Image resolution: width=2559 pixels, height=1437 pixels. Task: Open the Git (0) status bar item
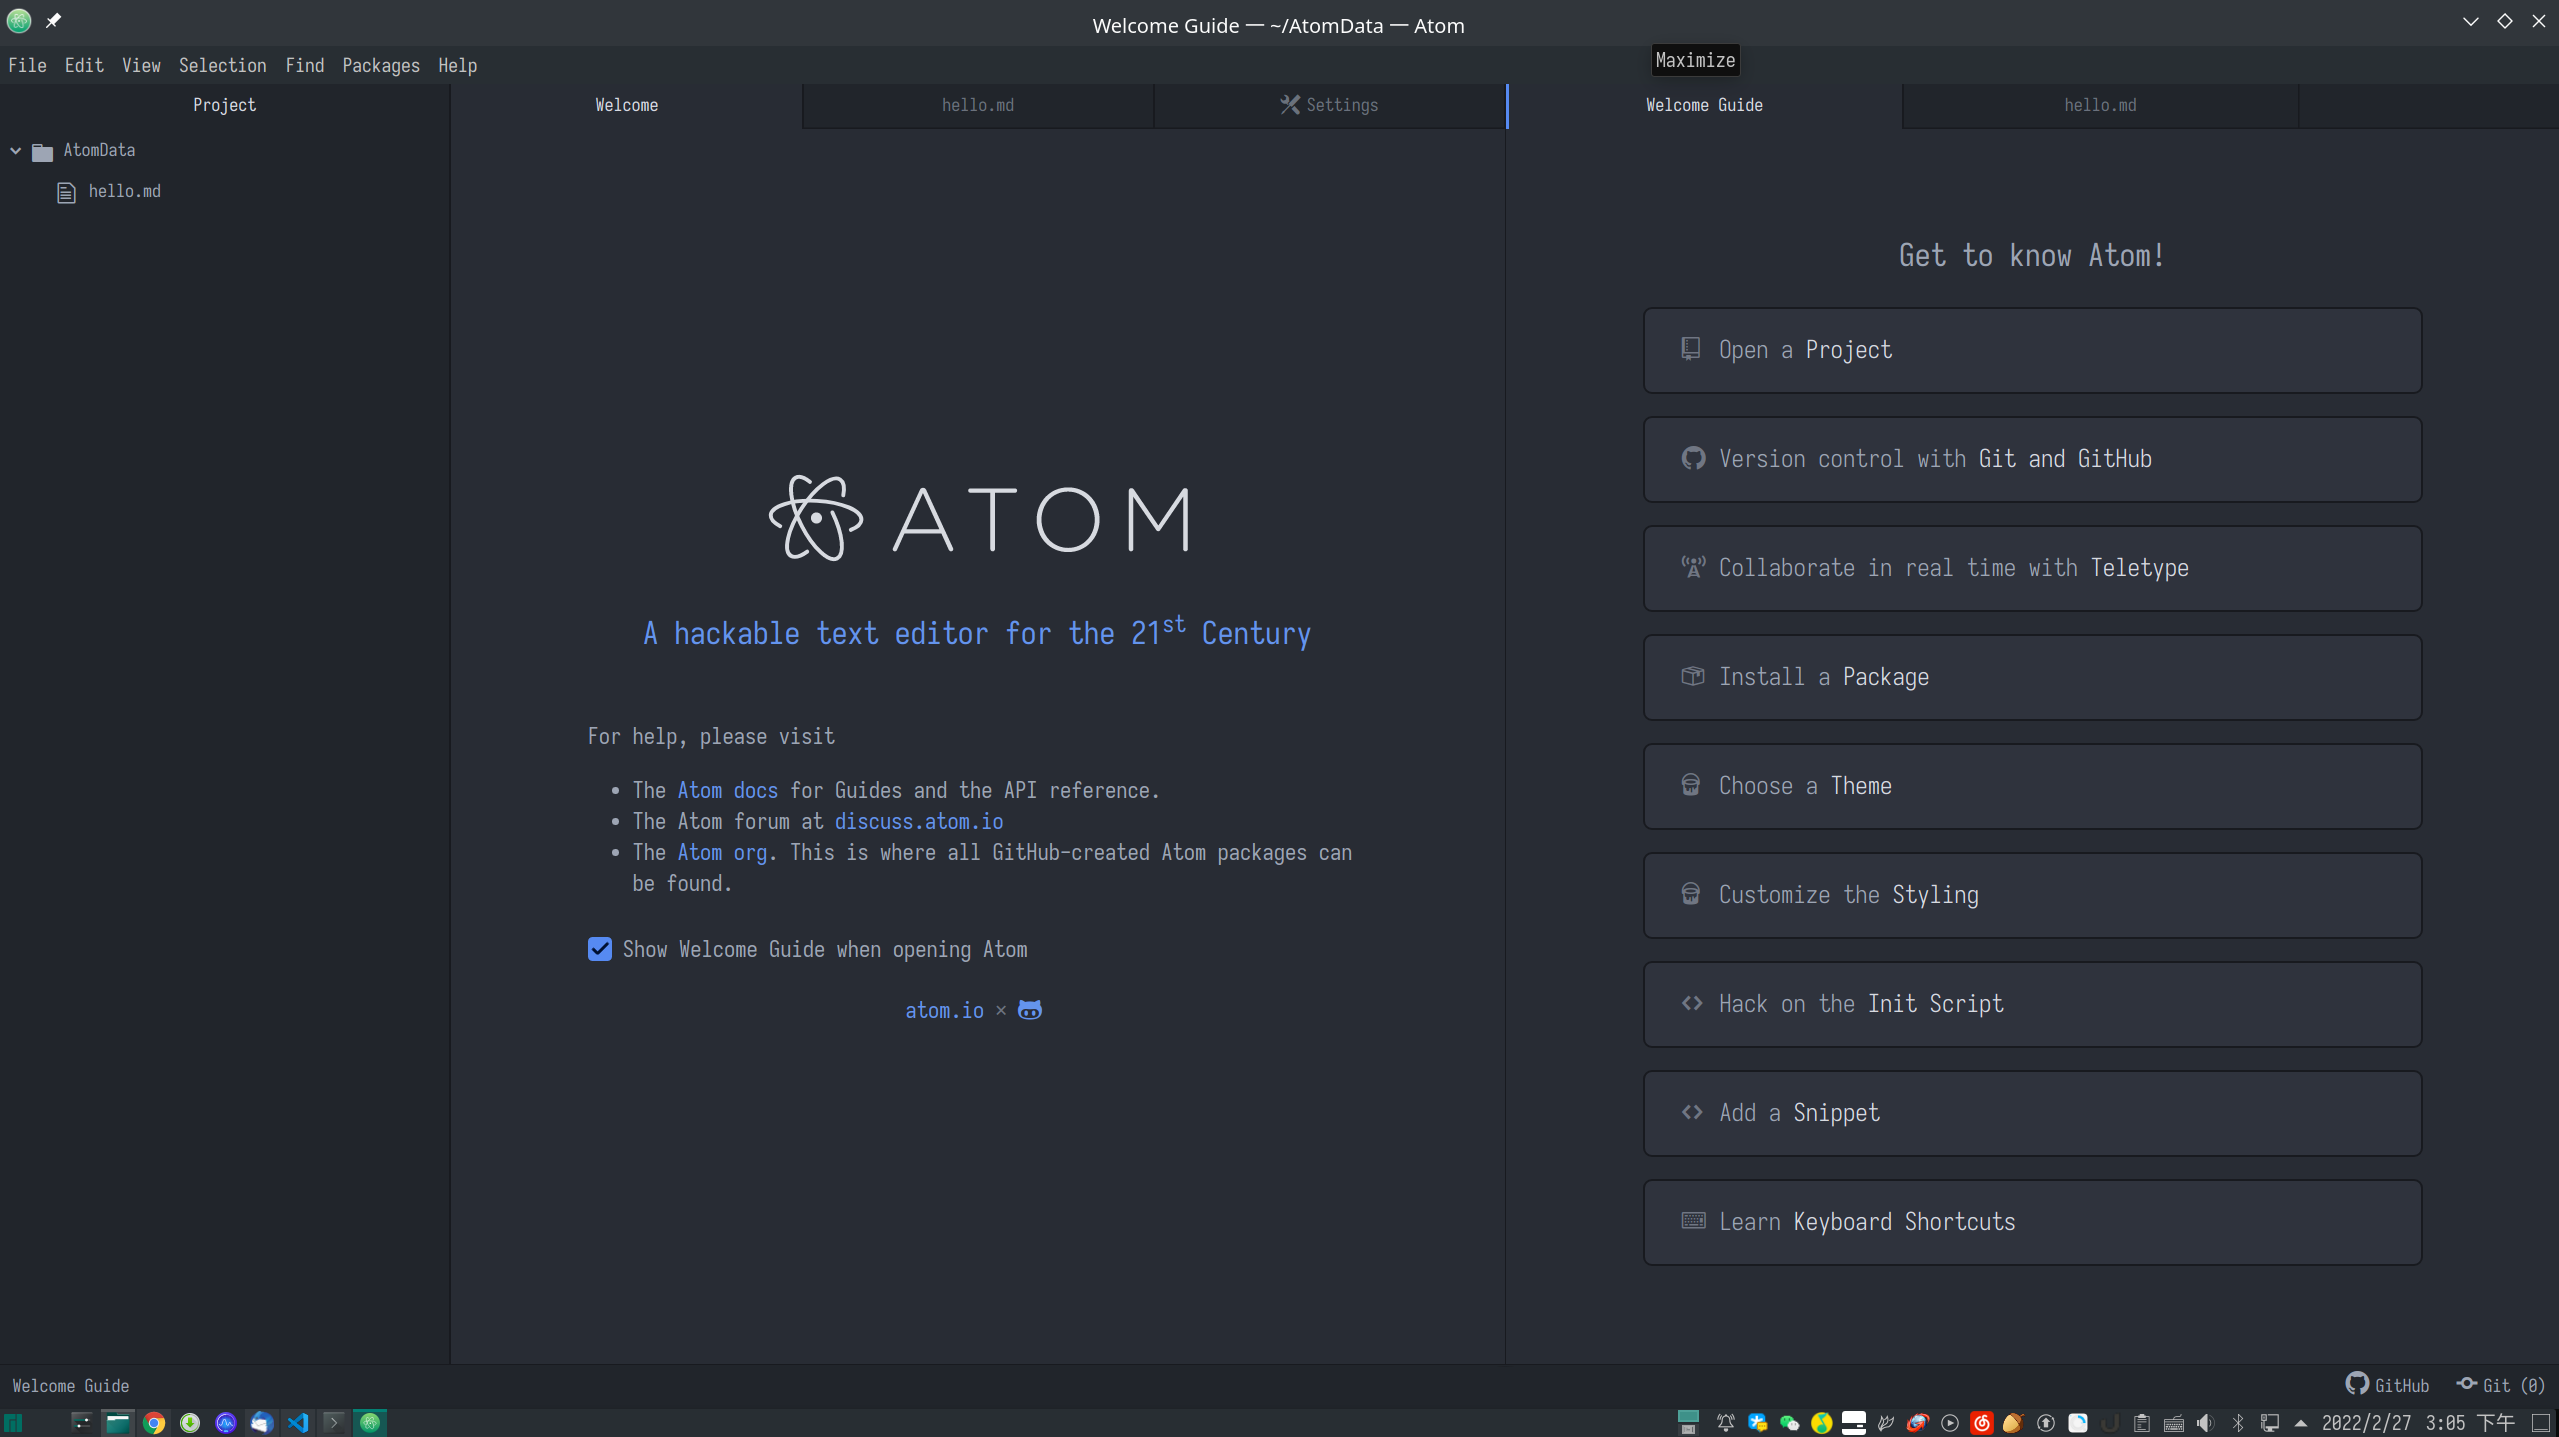[x=2500, y=1385]
